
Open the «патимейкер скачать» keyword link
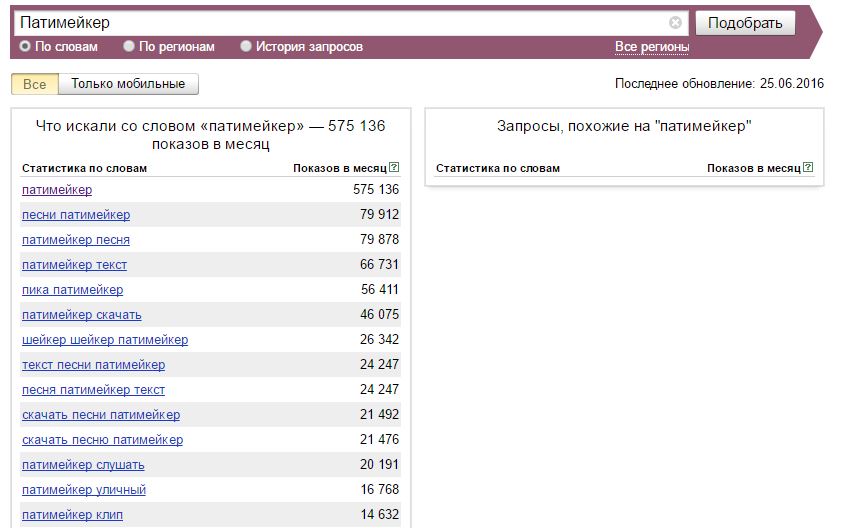(x=82, y=315)
